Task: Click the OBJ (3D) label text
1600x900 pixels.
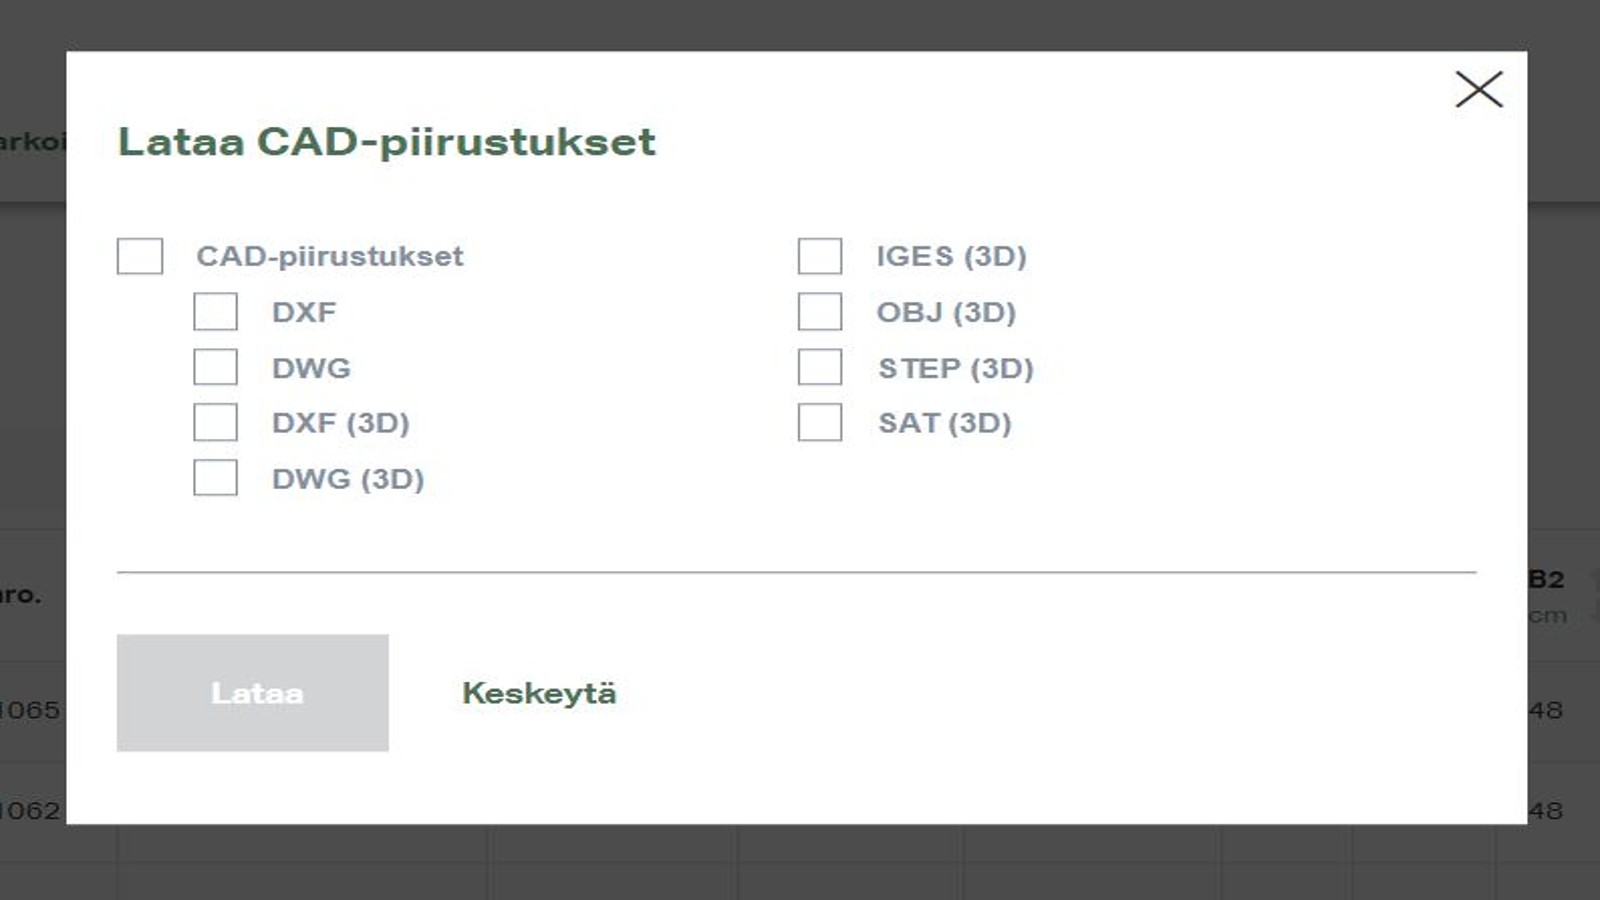Action: pos(945,312)
